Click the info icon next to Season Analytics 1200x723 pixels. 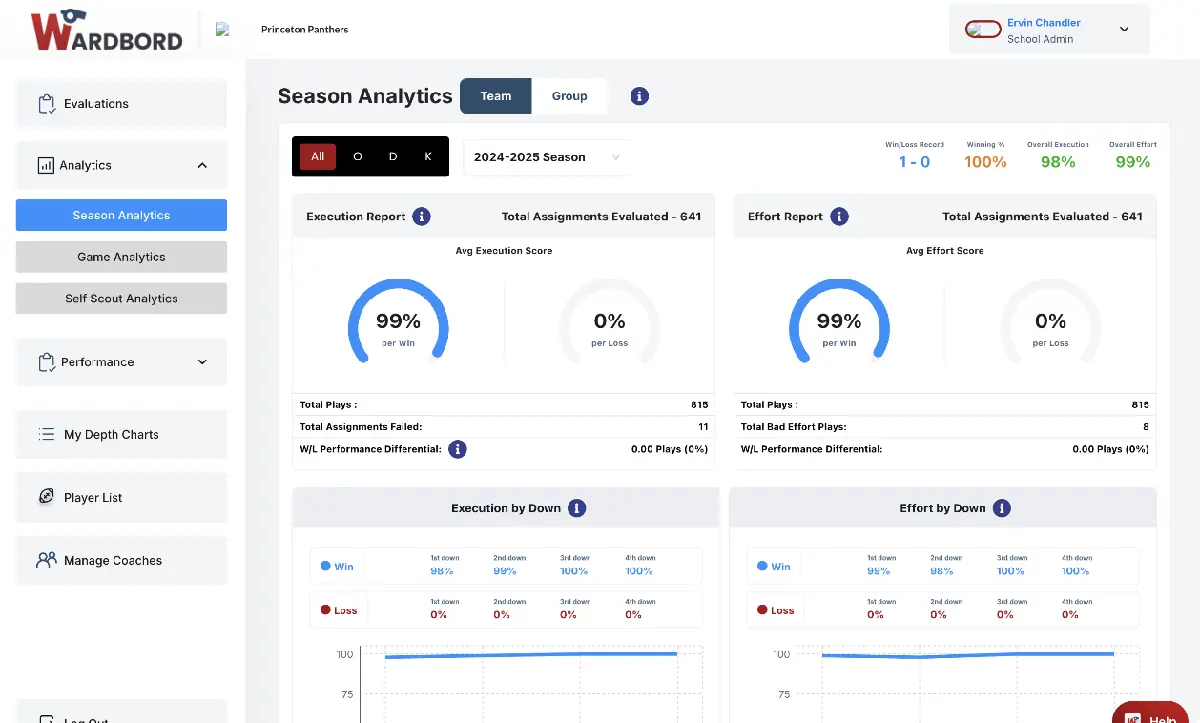[639, 95]
